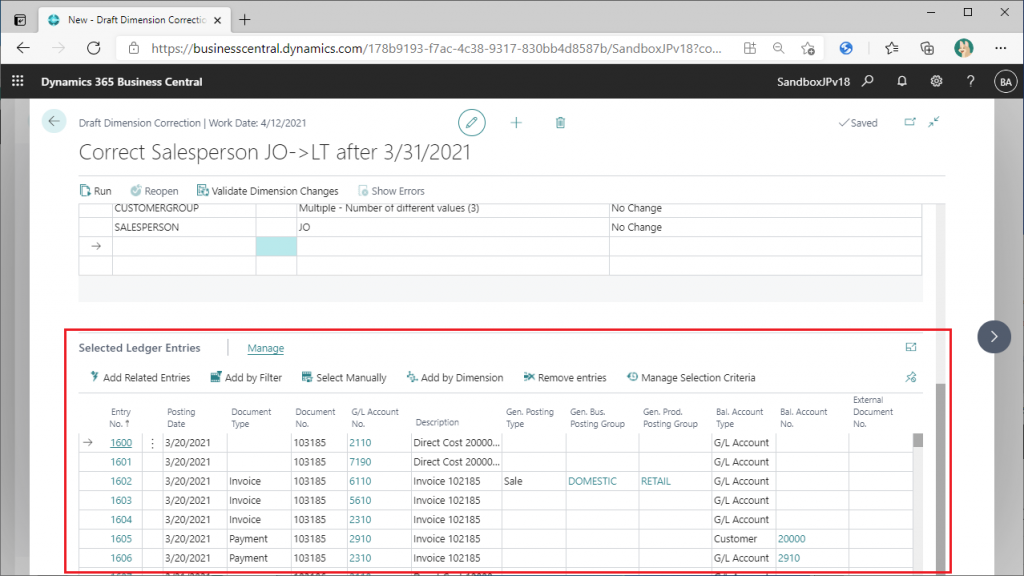Run the dimension correction

pos(95,191)
